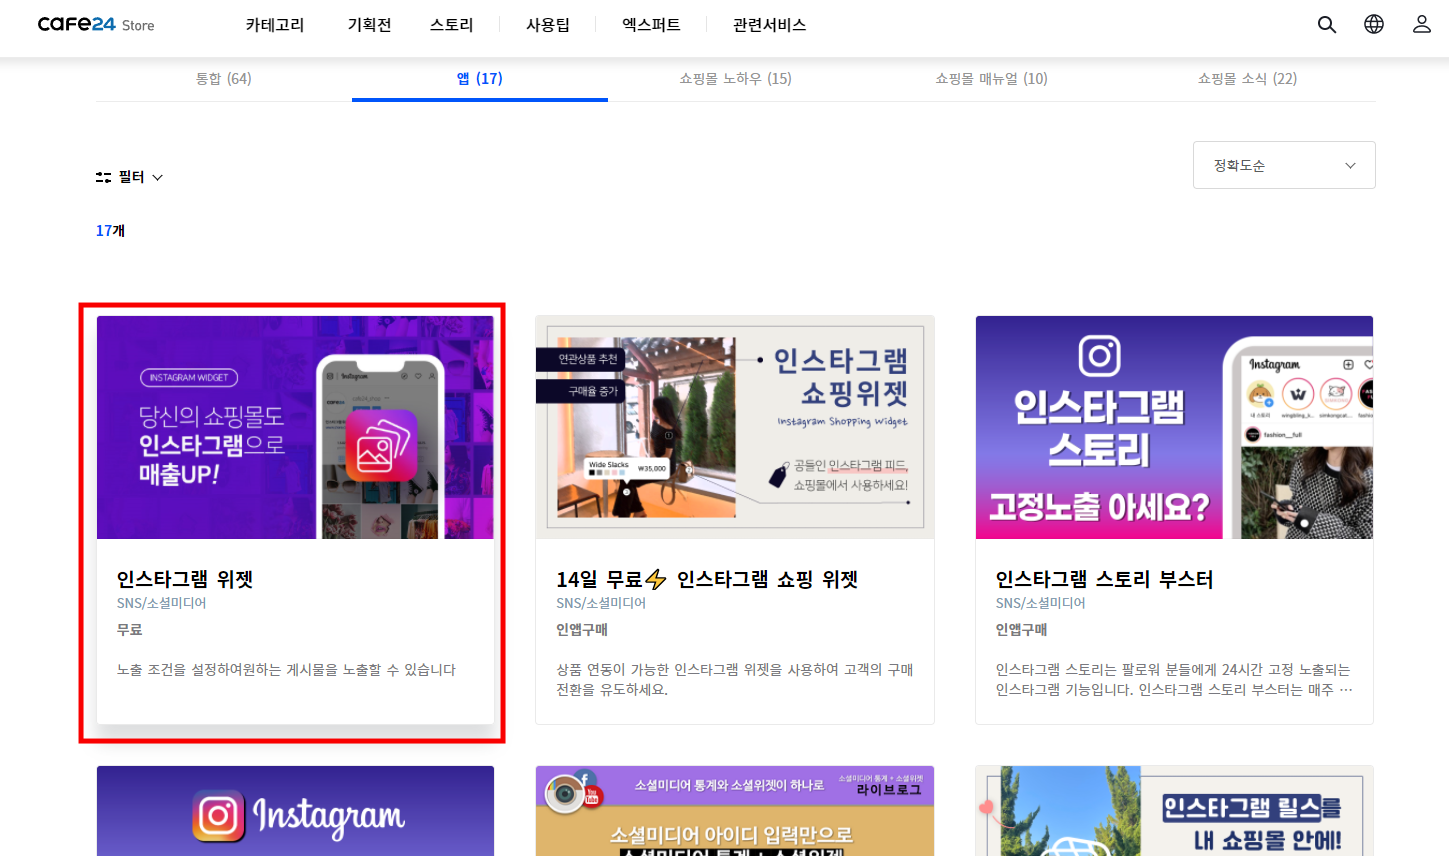Image resolution: width=1449 pixels, height=856 pixels.
Task: Switch to 쇼핑몰 매뉴얼 (10) tab
Action: (x=992, y=79)
